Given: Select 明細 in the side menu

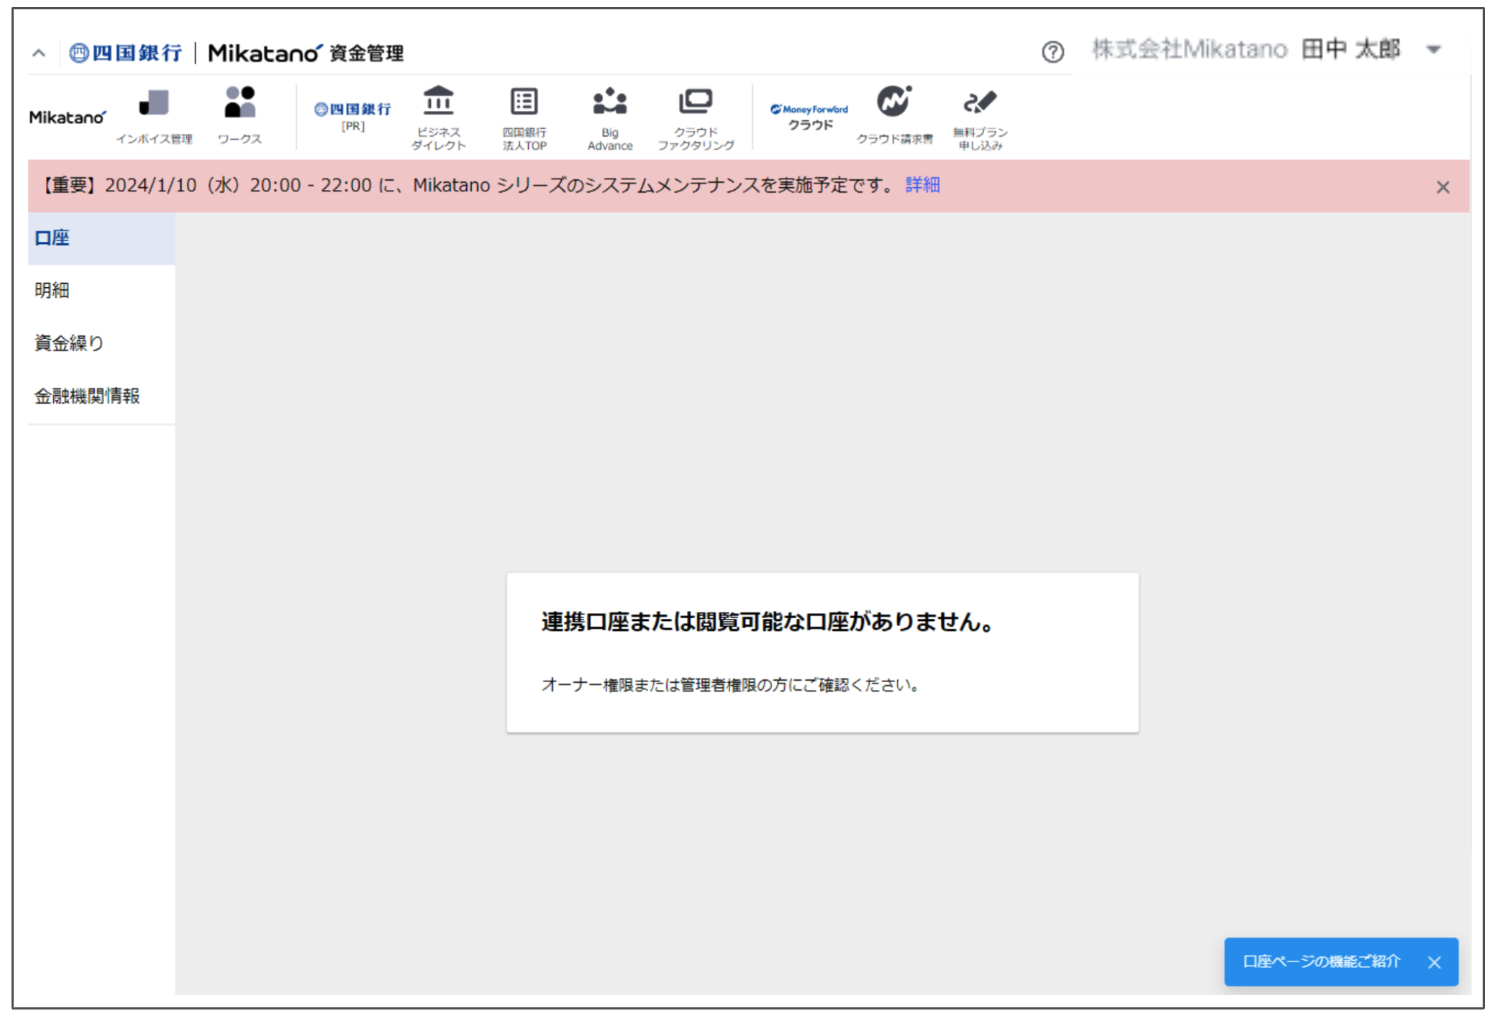Looking at the screenshot, I should [101, 291].
